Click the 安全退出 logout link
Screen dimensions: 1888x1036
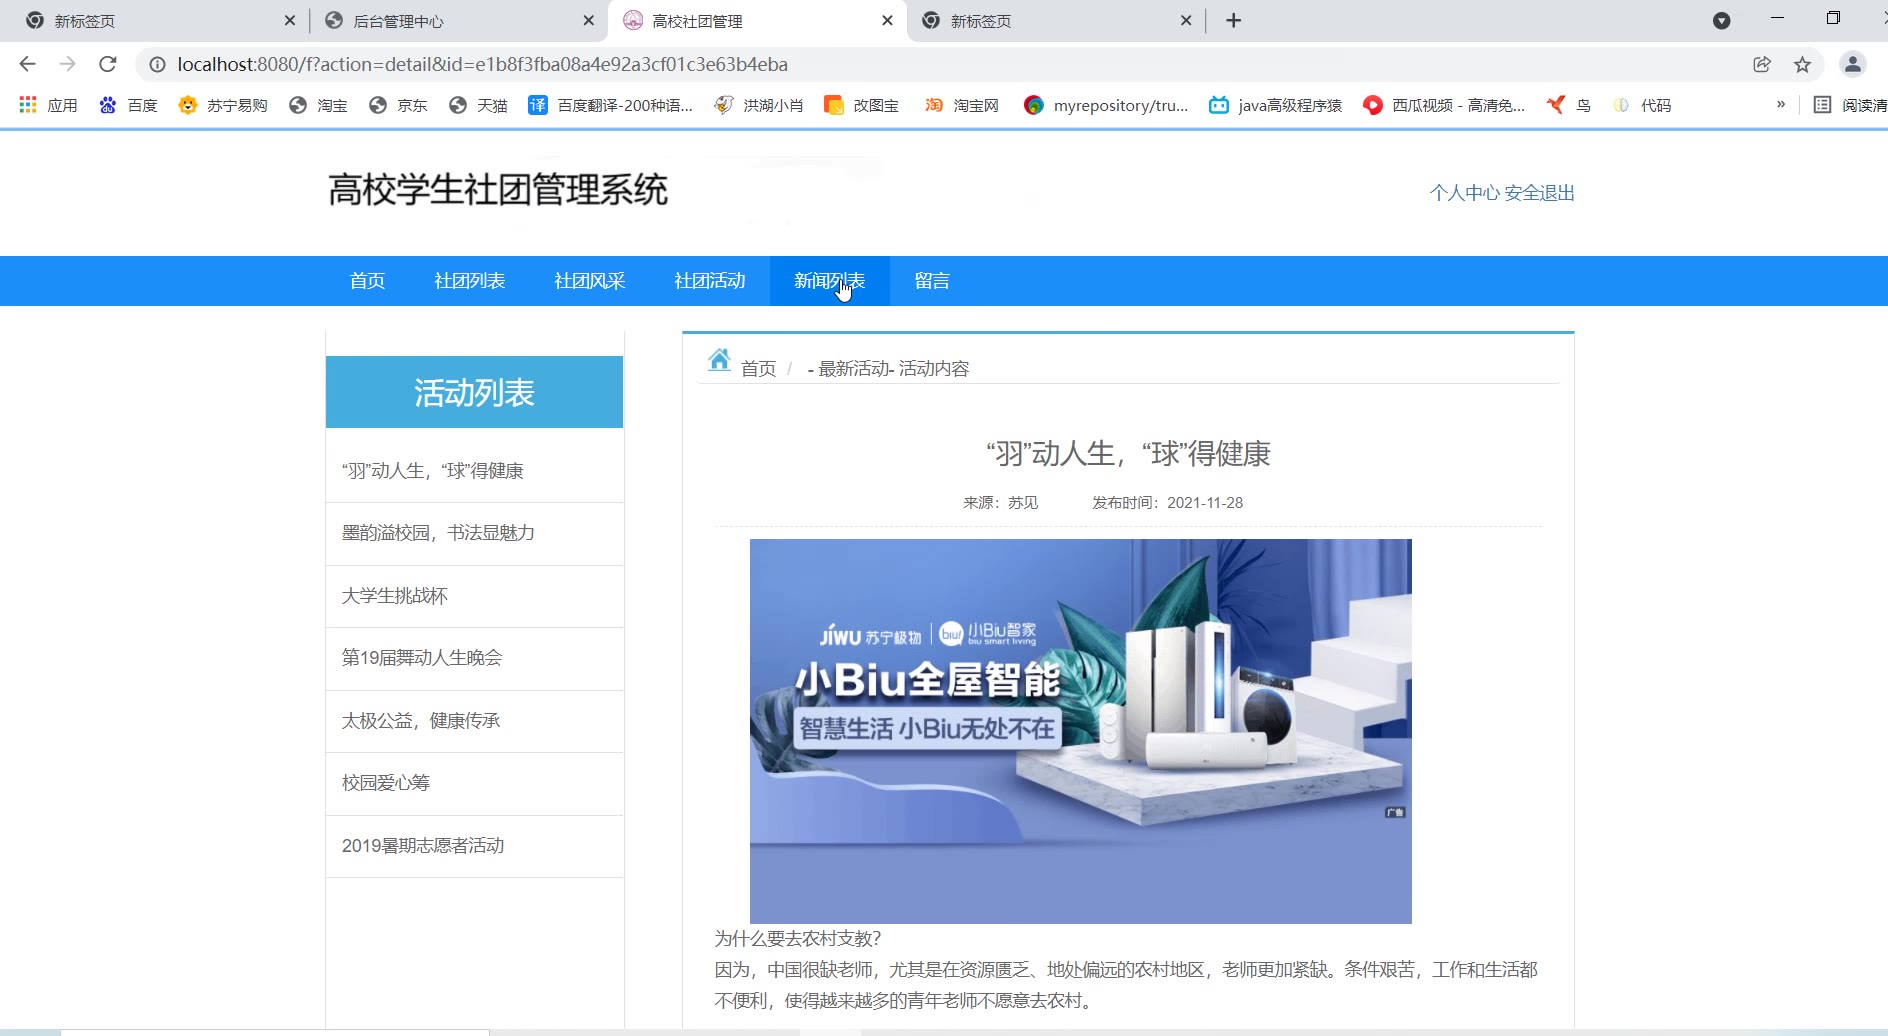(x=1540, y=193)
